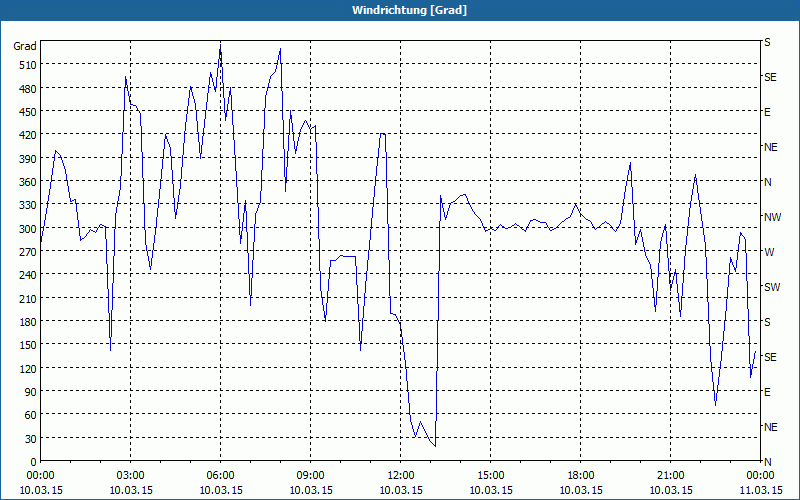Image resolution: width=800 pixels, height=500 pixels.
Task: Select the y-axis value 420
Action: click(28, 135)
